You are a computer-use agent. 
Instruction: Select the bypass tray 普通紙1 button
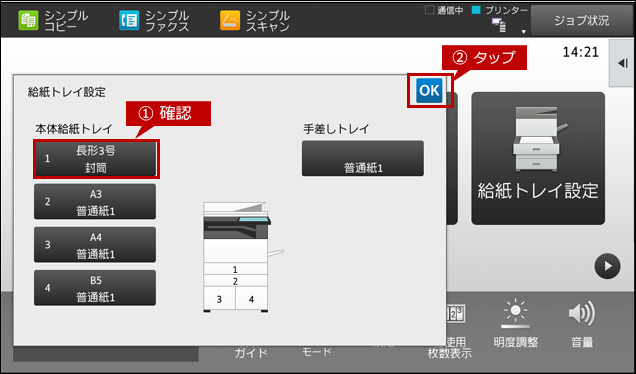363,159
